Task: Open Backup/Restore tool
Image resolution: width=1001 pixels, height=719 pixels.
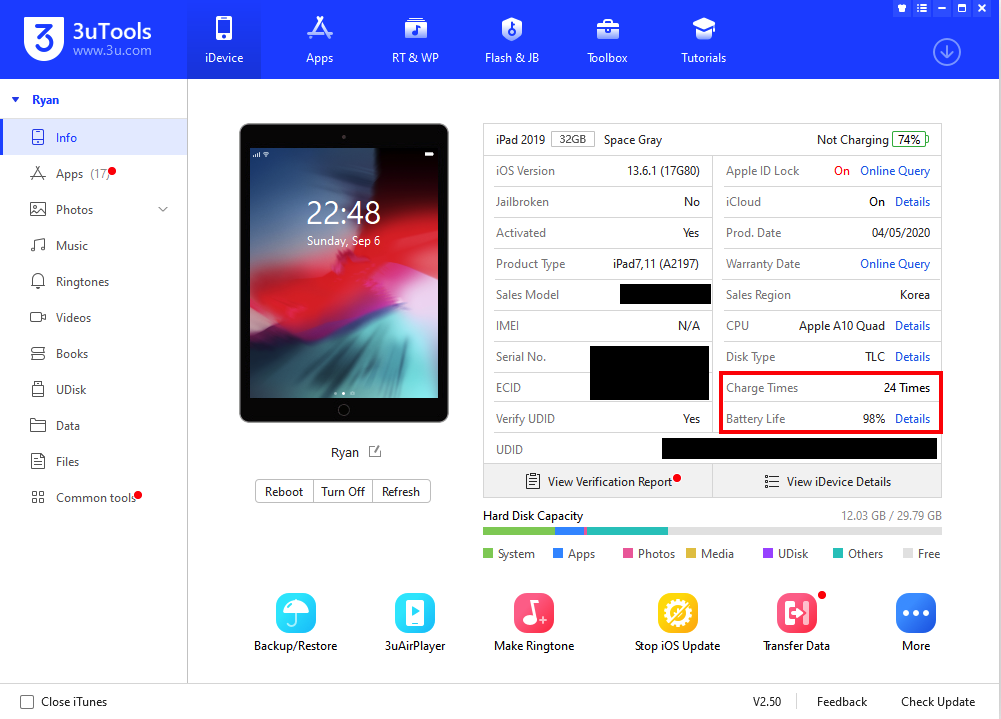Action: 296,622
